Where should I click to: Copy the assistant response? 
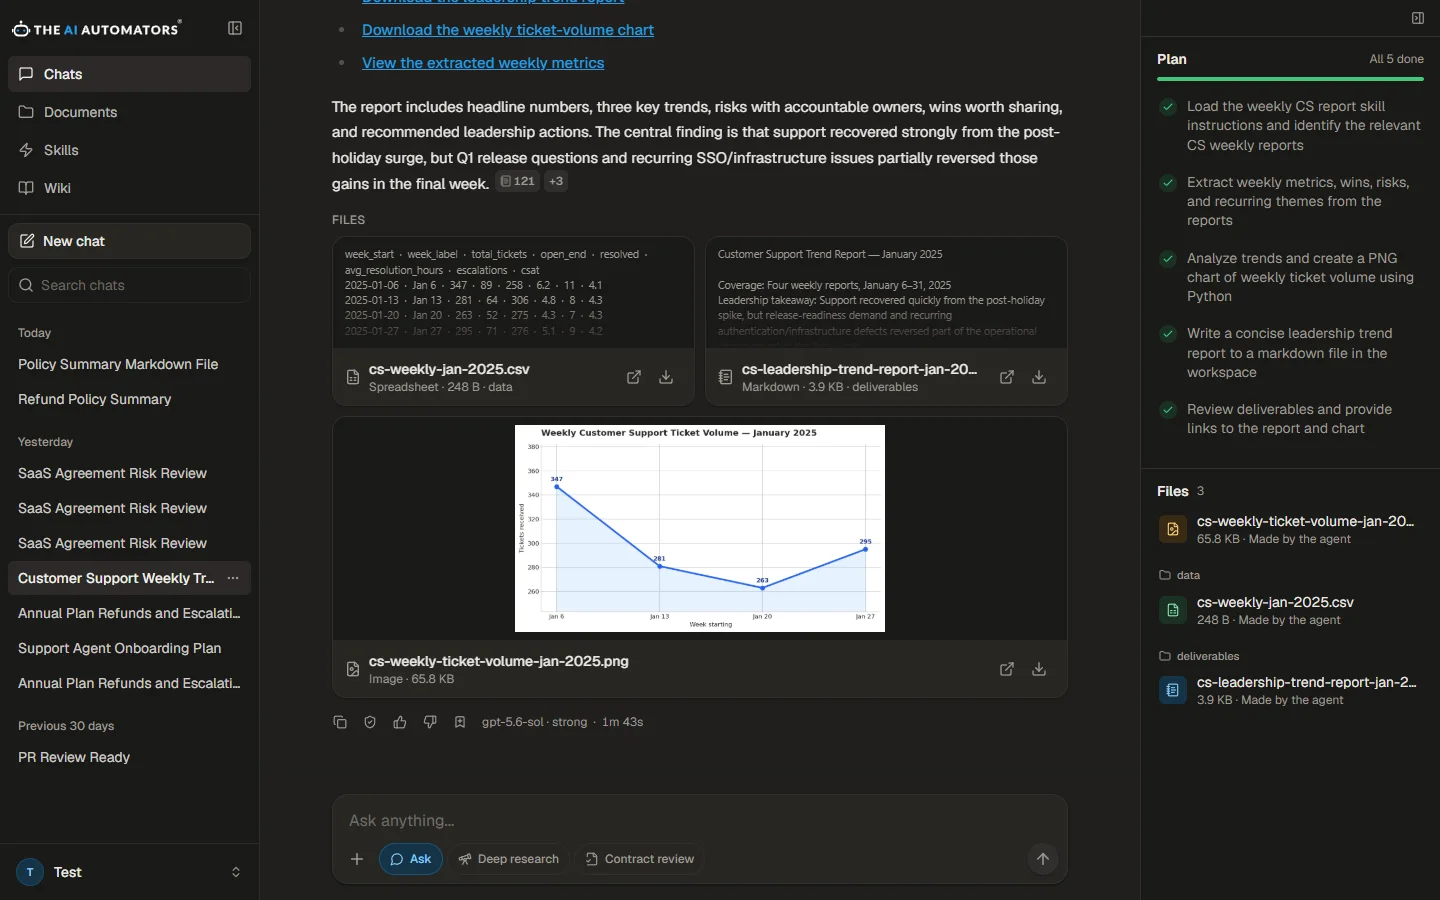[340, 722]
